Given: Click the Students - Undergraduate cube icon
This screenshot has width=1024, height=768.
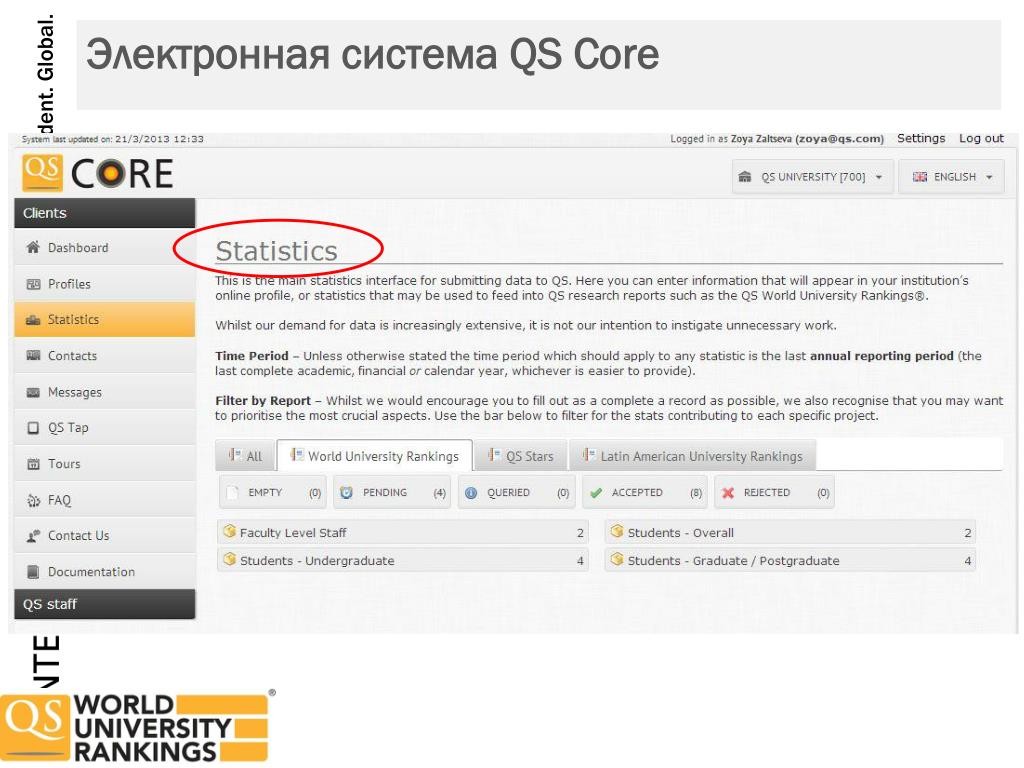Looking at the screenshot, I should (x=229, y=559).
